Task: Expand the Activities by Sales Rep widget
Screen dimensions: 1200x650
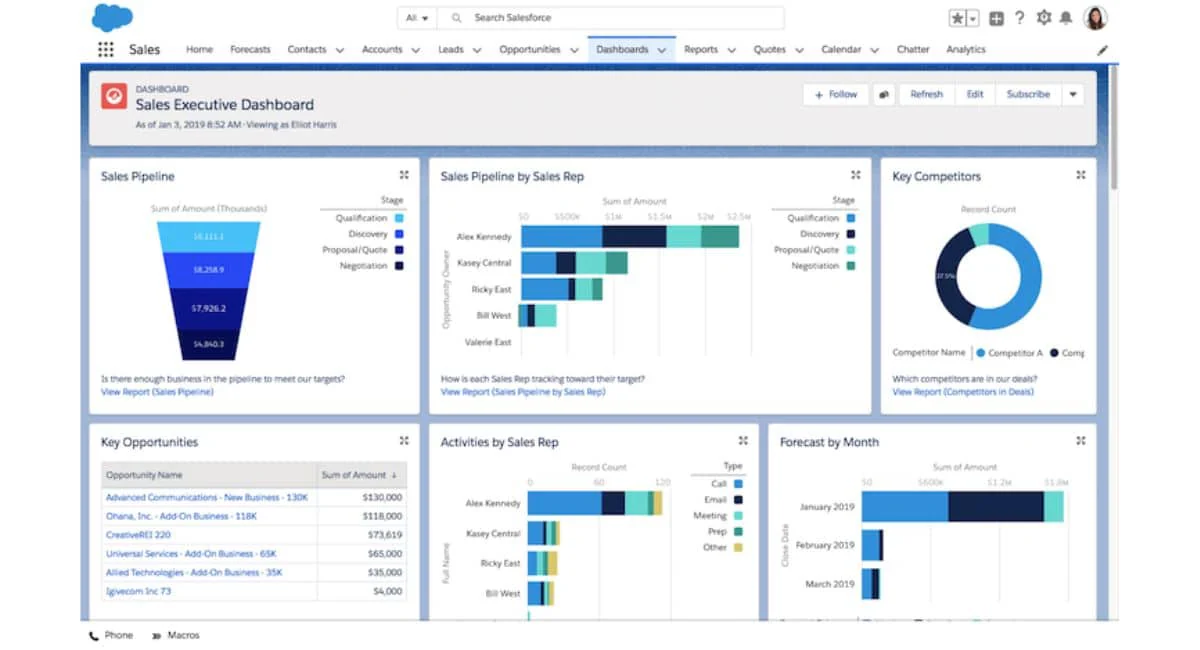Action: tap(743, 441)
